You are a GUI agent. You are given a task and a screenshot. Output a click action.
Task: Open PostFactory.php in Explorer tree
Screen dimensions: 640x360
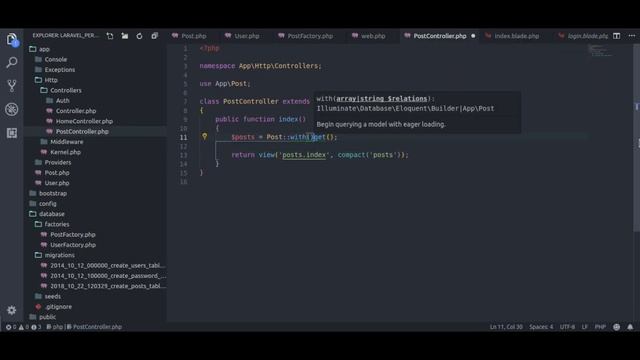(x=73, y=235)
